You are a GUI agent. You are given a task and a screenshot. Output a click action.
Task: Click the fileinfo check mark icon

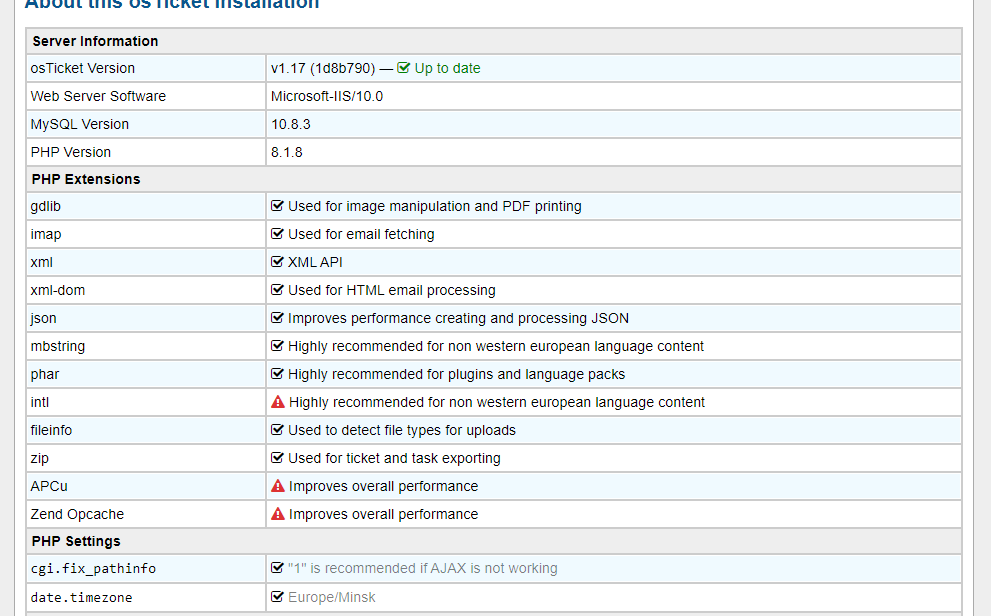click(277, 430)
